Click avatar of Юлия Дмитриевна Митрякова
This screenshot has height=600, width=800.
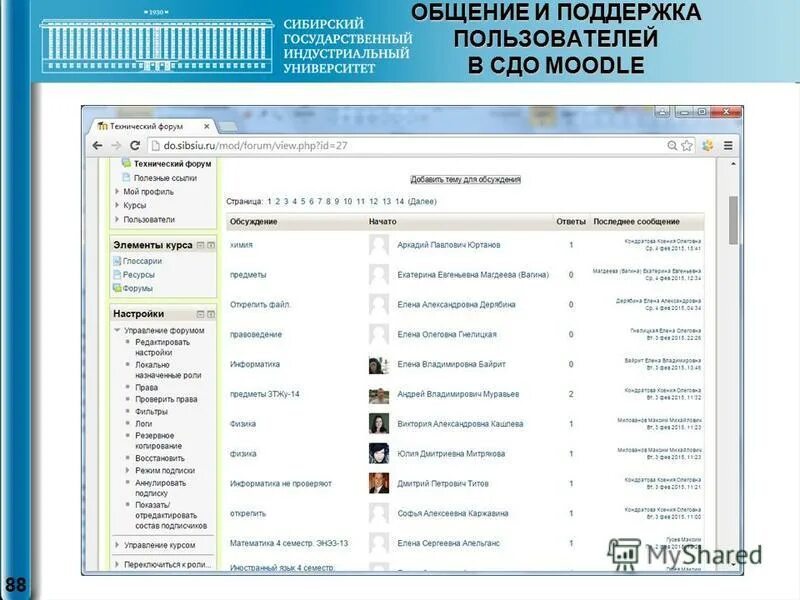tap(379, 454)
